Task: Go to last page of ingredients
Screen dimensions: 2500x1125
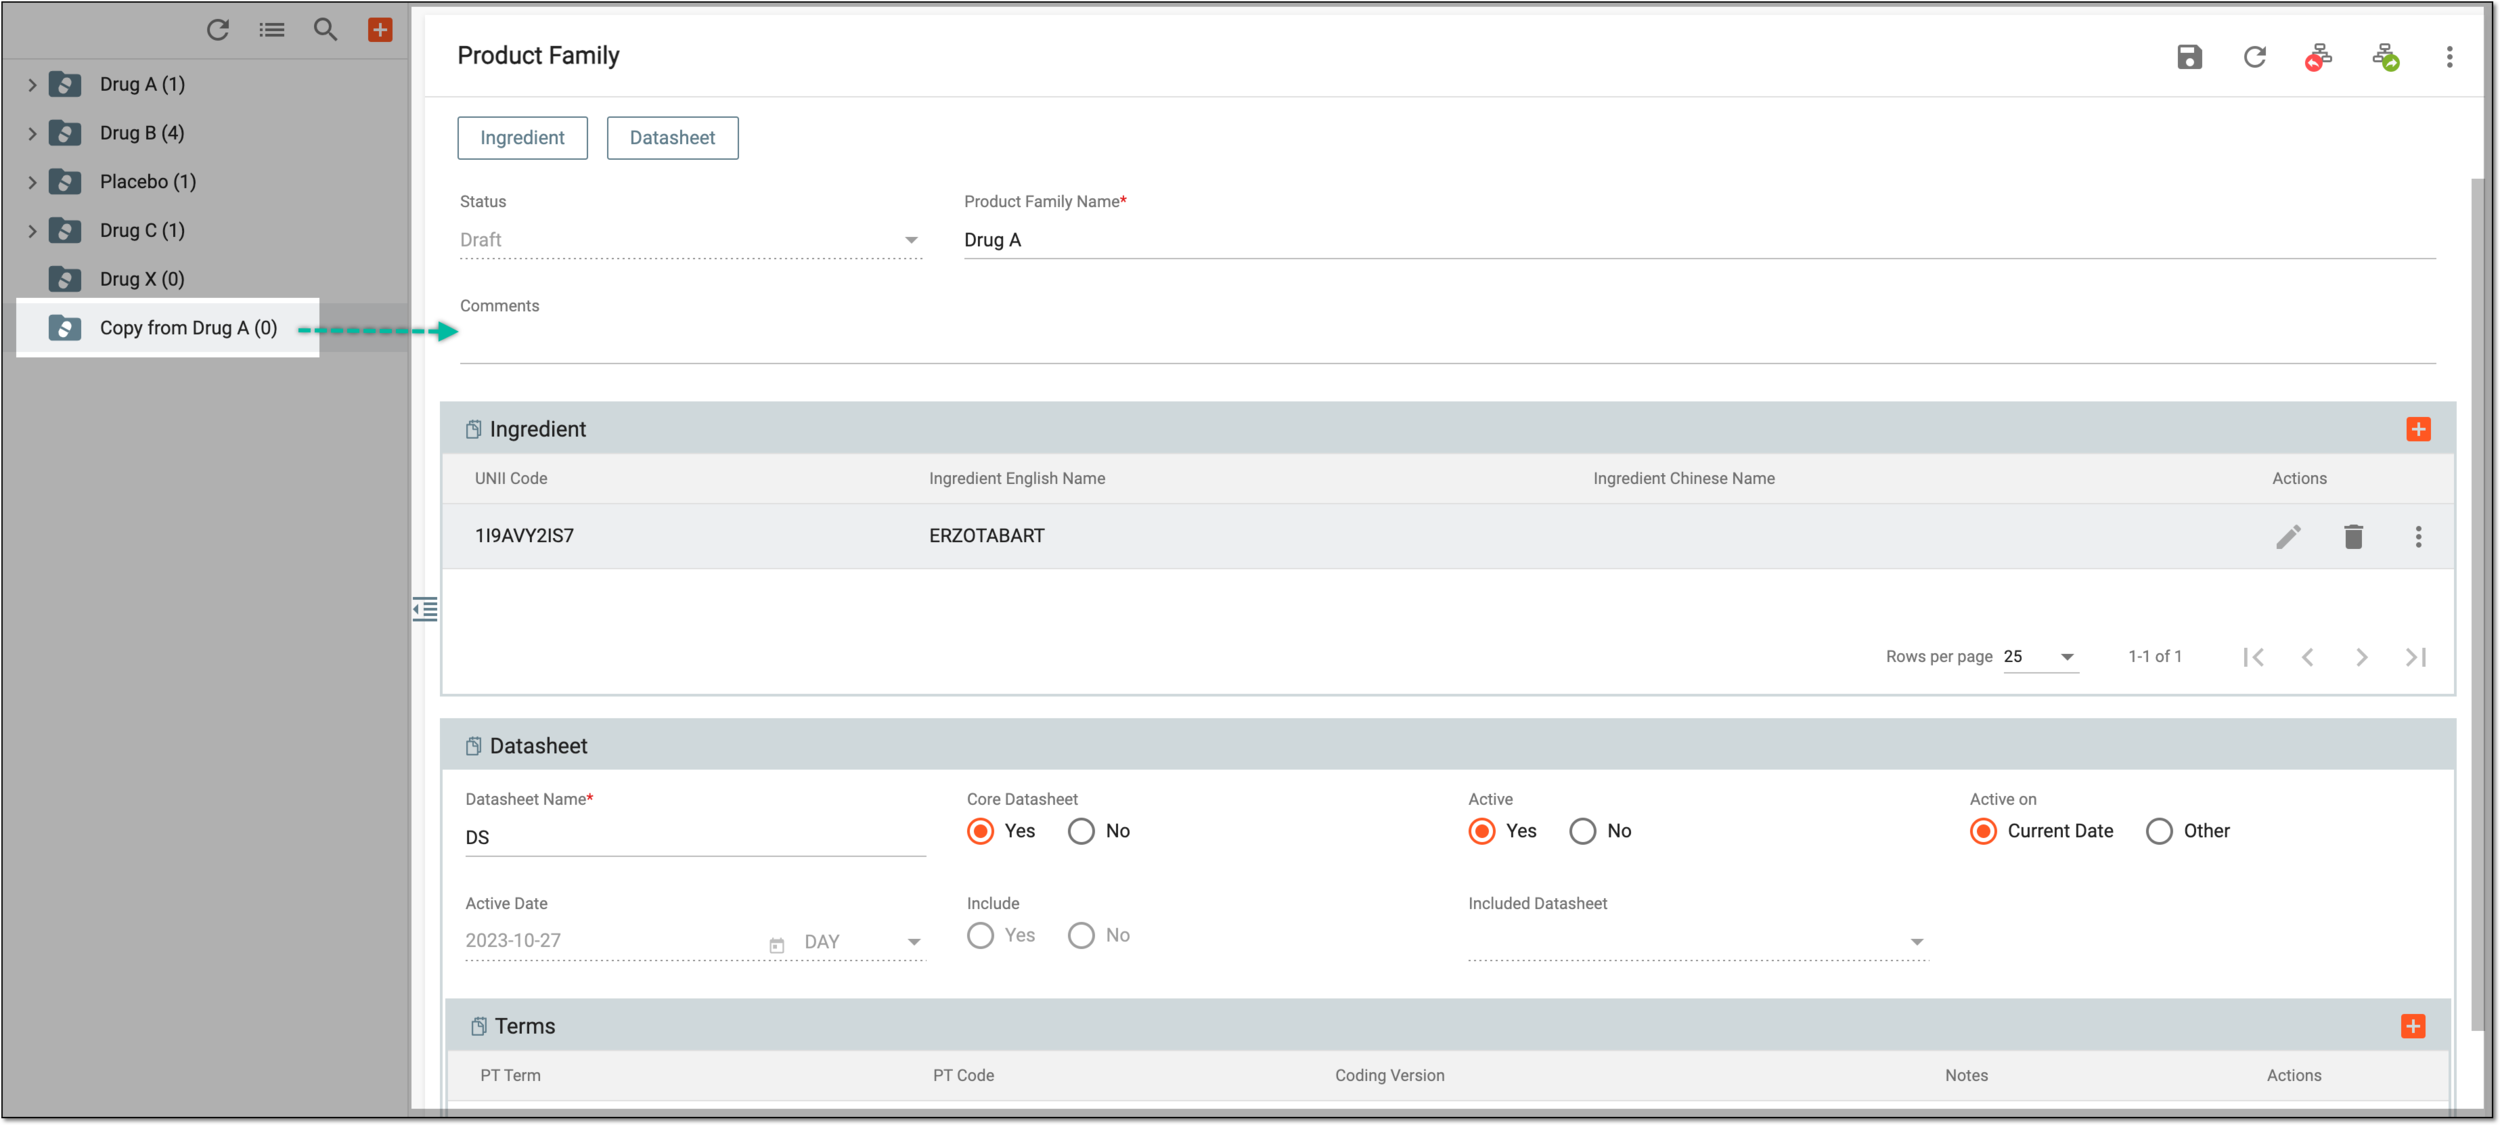Action: [2416, 657]
